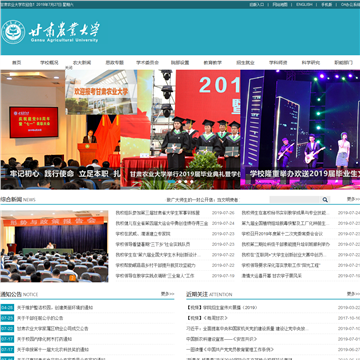The width and height of the screenshot is (360, 360).
Task: Open the 欢送2019届毕业生 concert slide
Action: point(300,129)
